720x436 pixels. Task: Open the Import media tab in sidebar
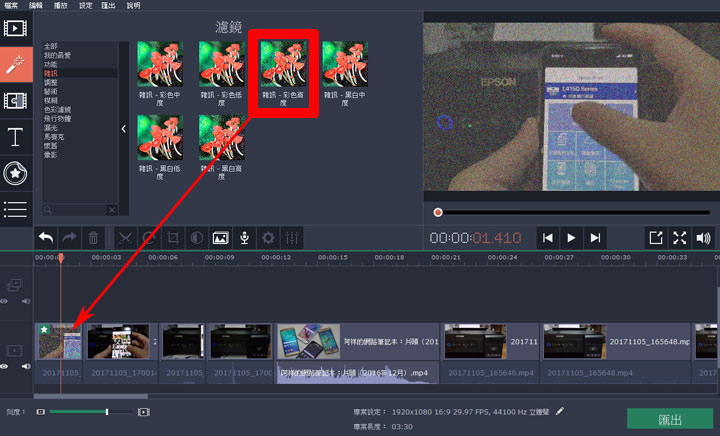pos(16,28)
